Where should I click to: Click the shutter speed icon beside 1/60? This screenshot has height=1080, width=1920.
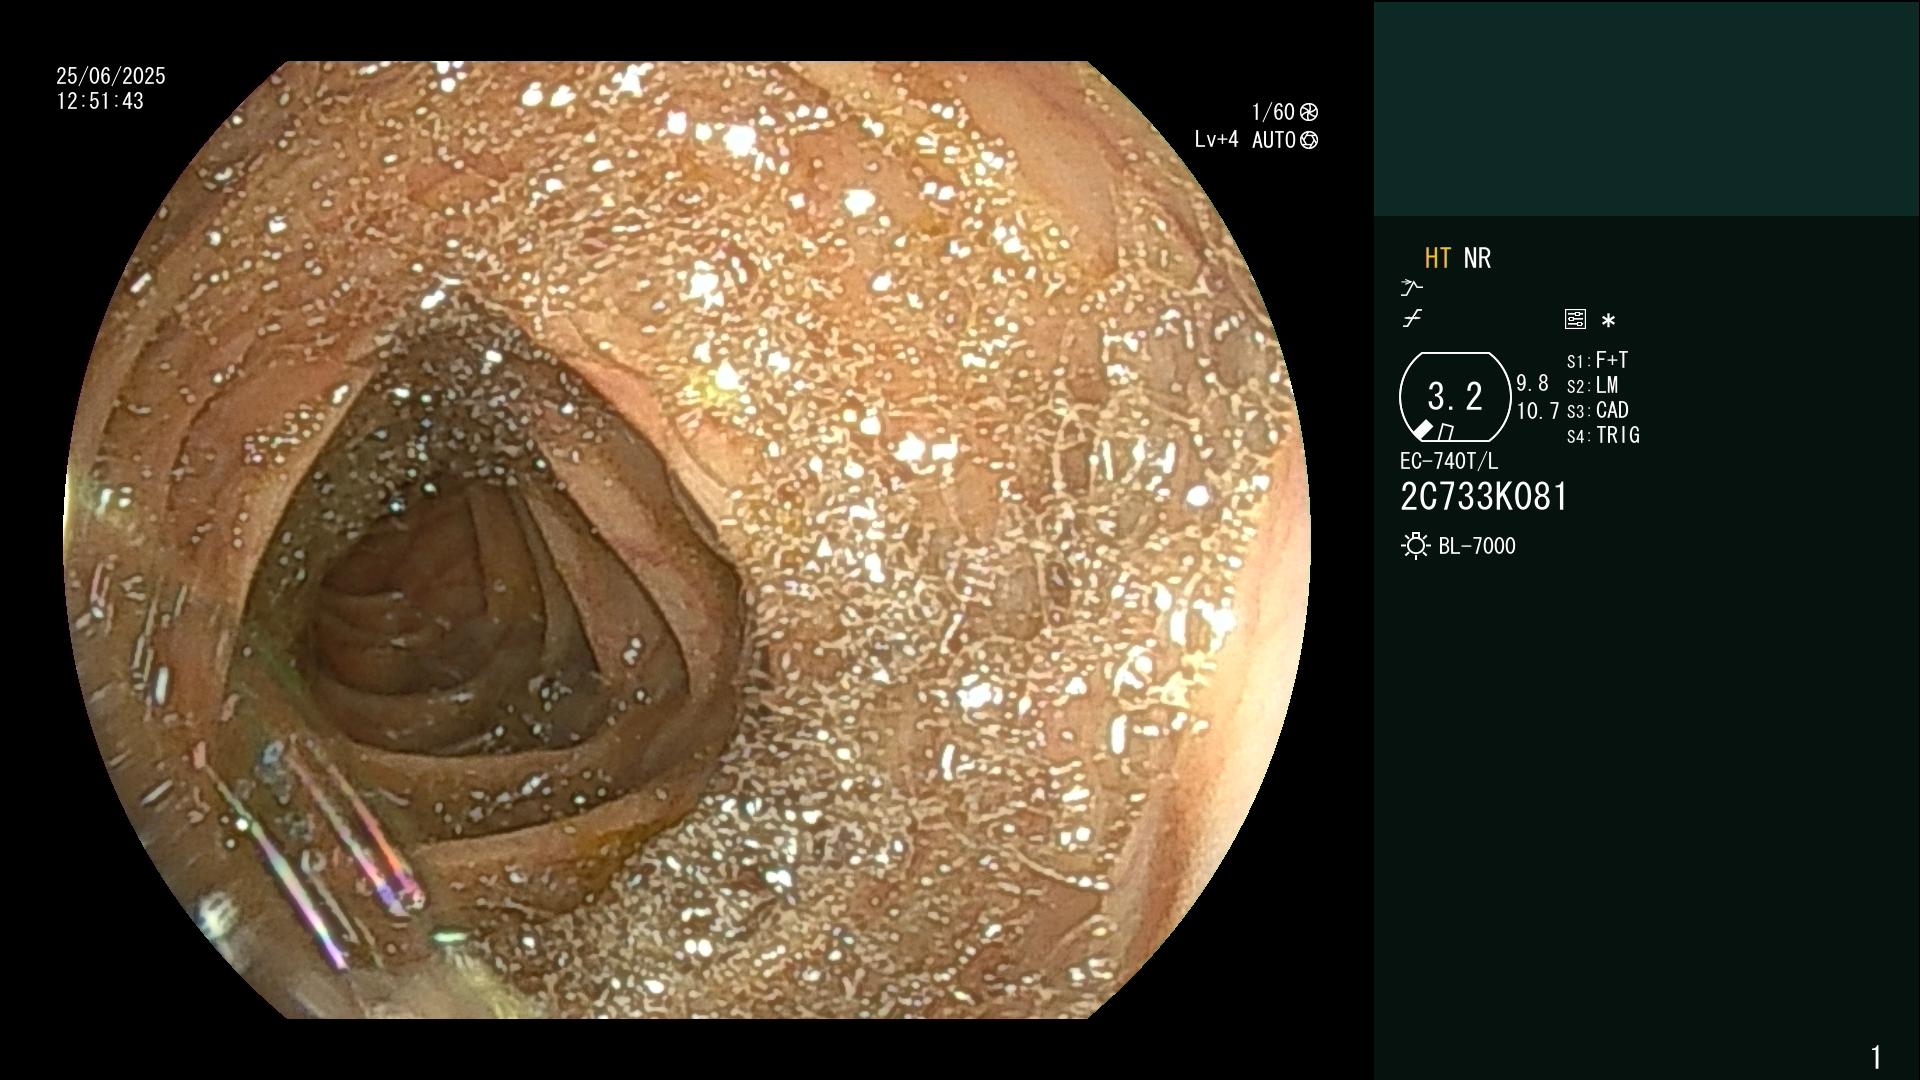pyautogui.click(x=1309, y=112)
